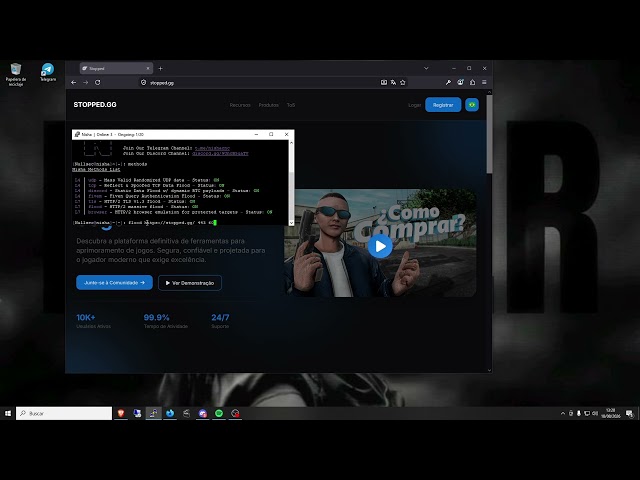Open the Recursos navigation item
Screen dimensions: 640x480
(240, 105)
